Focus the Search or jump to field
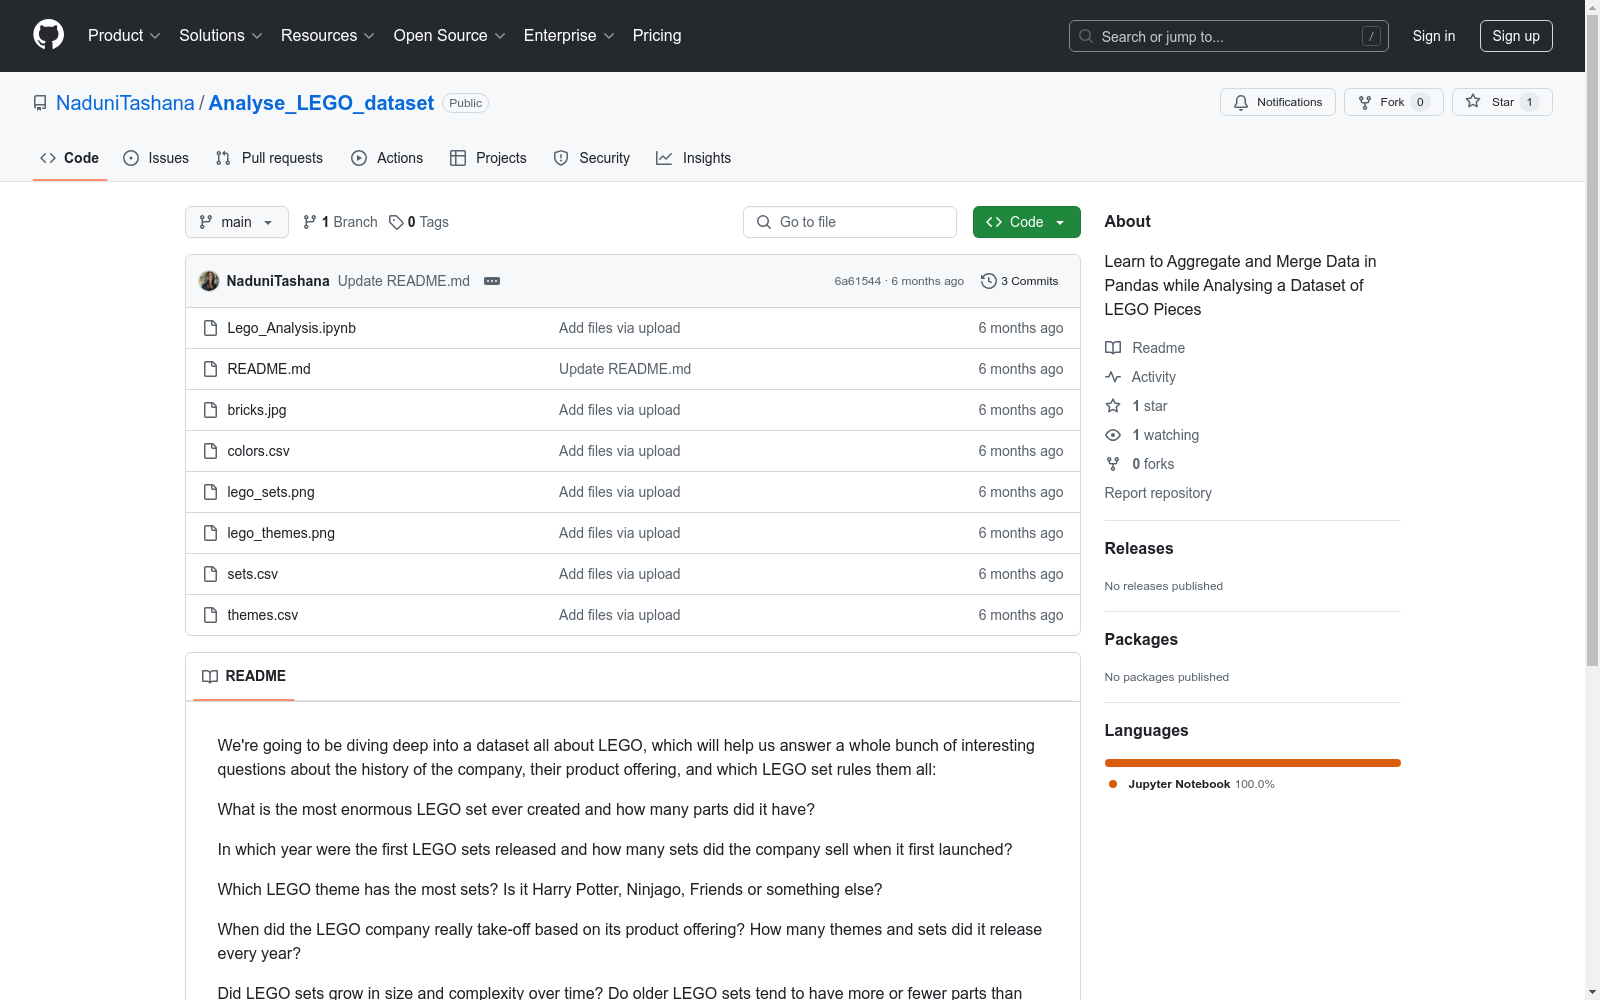The height and width of the screenshot is (1000, 1600). click(x=1229, y=36)
